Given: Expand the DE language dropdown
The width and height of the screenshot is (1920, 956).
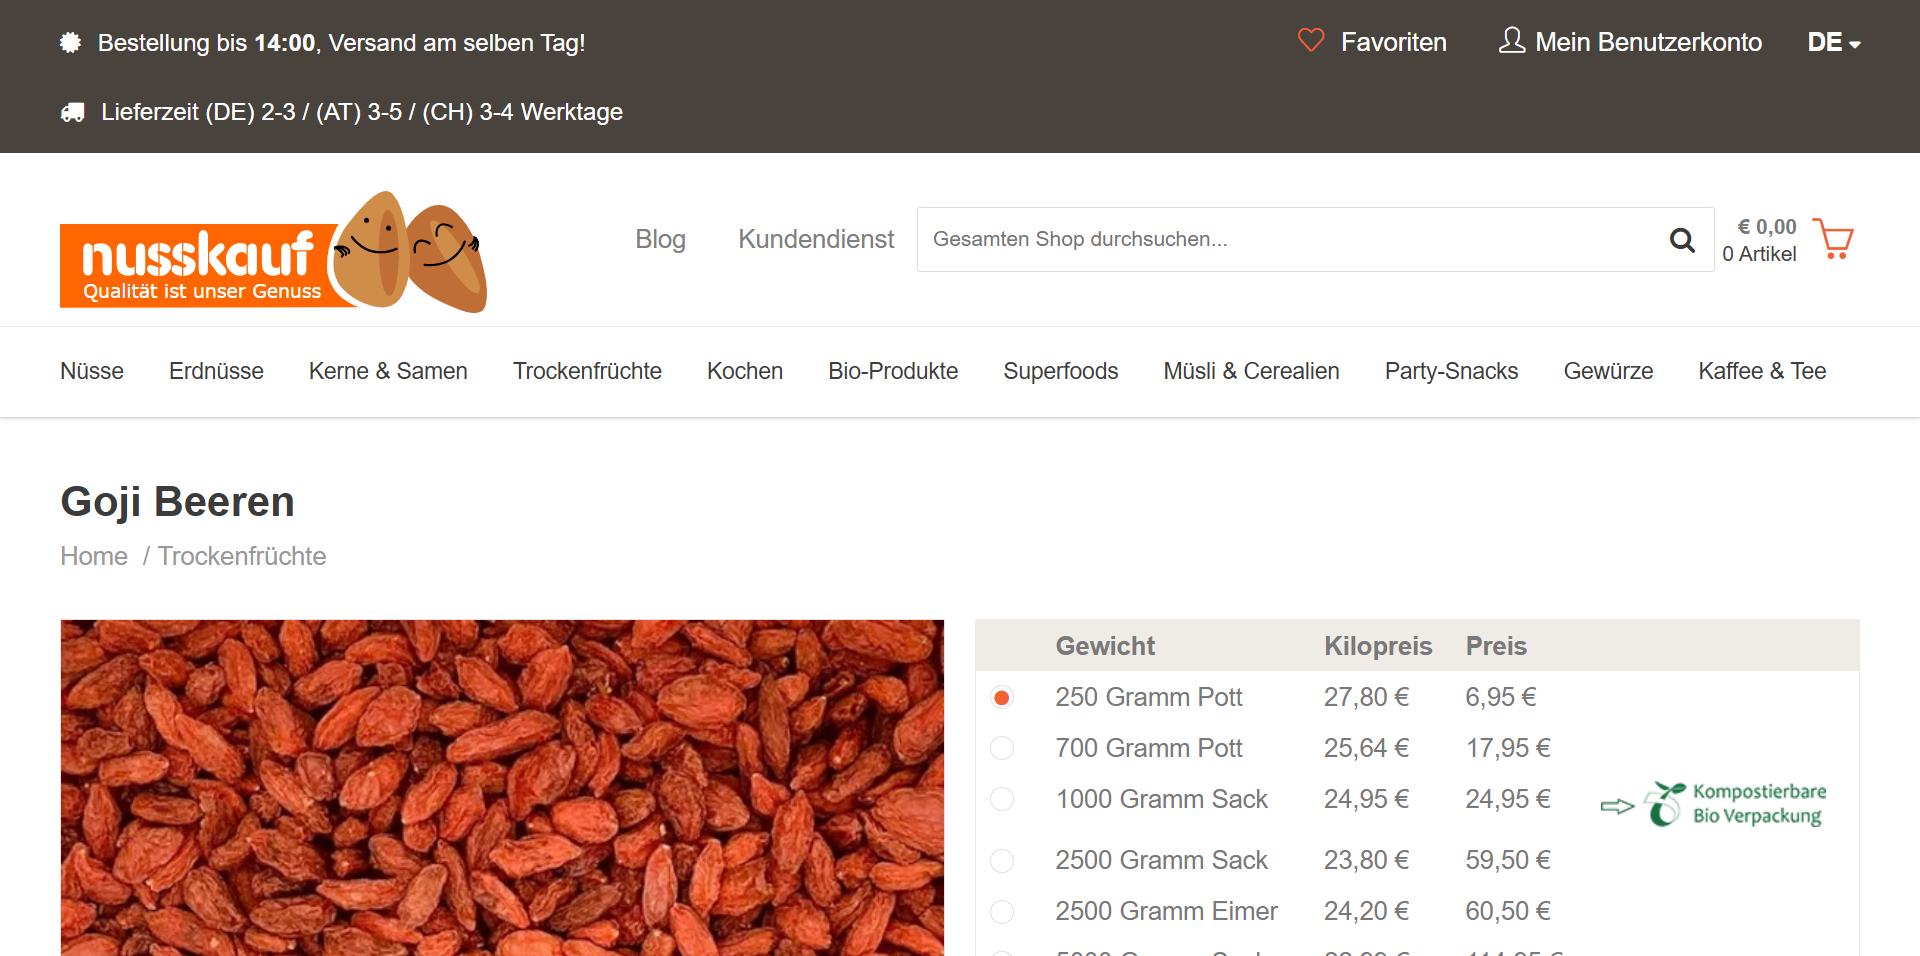Looking at the screenshot, I should pyautogui.click(x=1833, y=43).
